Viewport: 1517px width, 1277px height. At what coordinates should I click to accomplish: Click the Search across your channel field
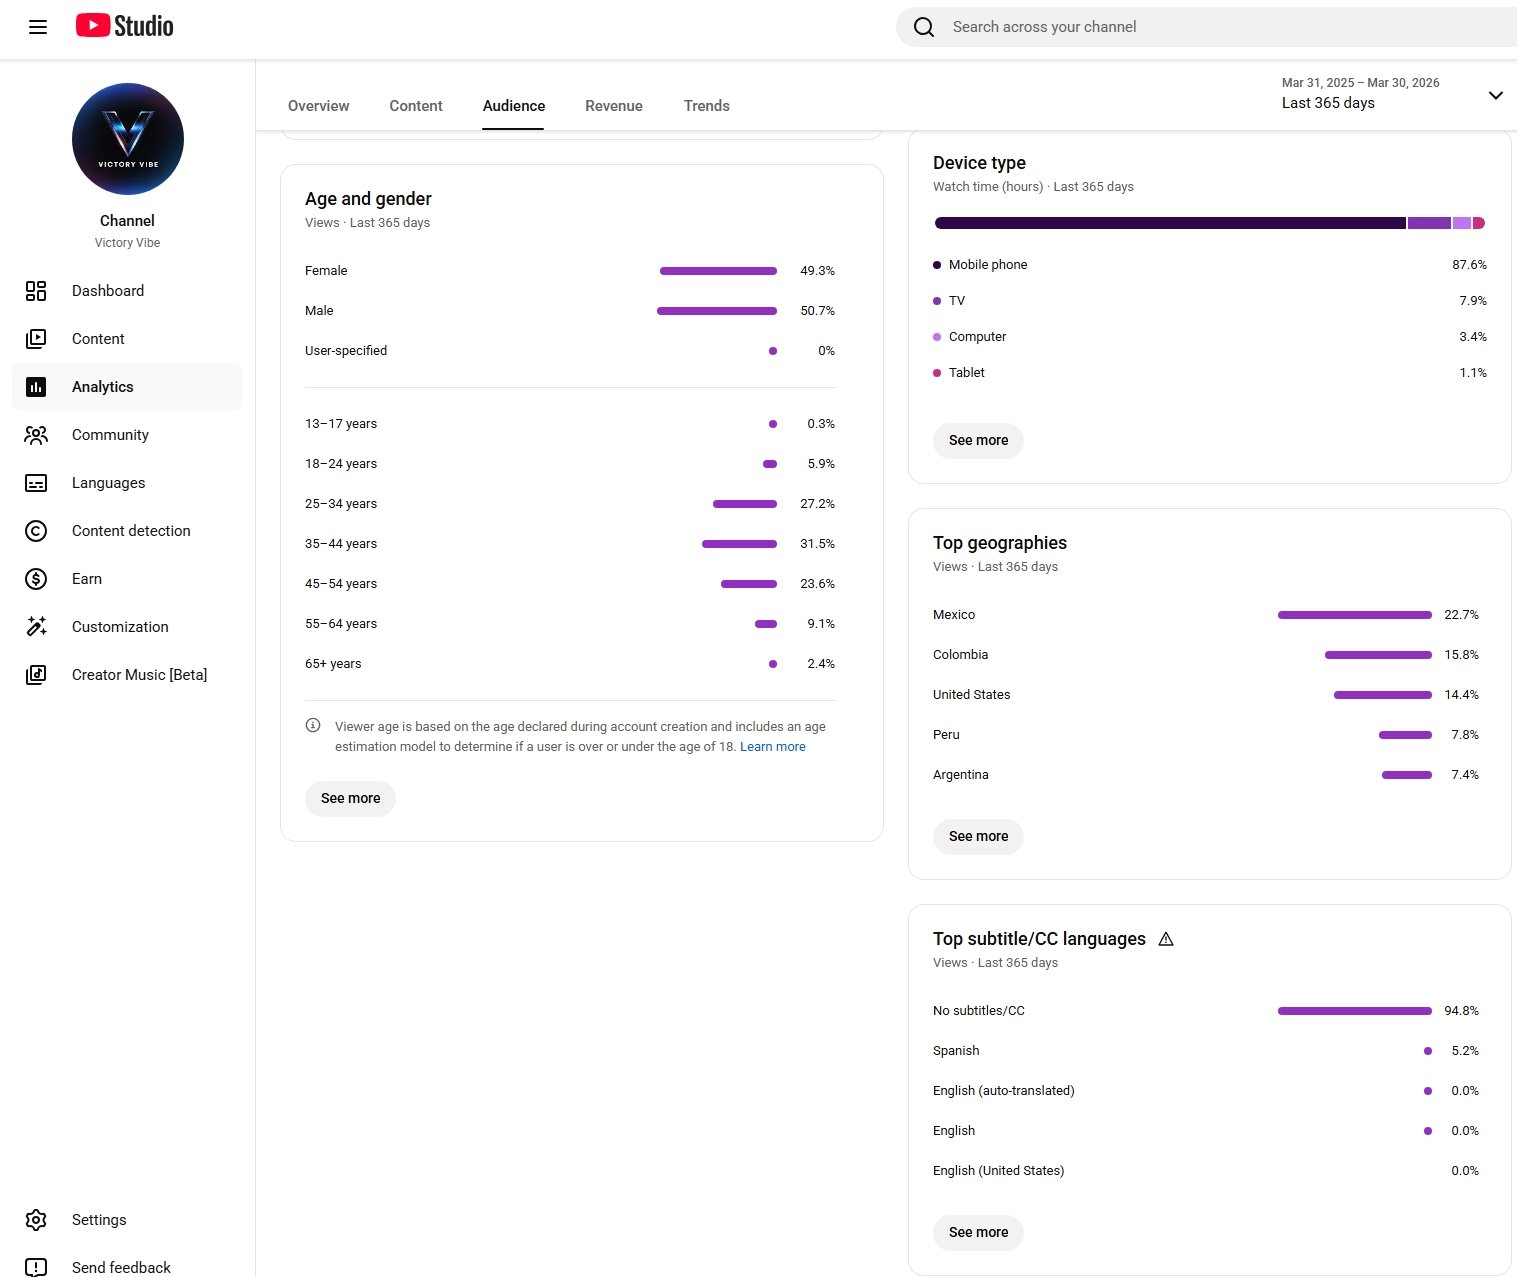(x=1200, y=27)
